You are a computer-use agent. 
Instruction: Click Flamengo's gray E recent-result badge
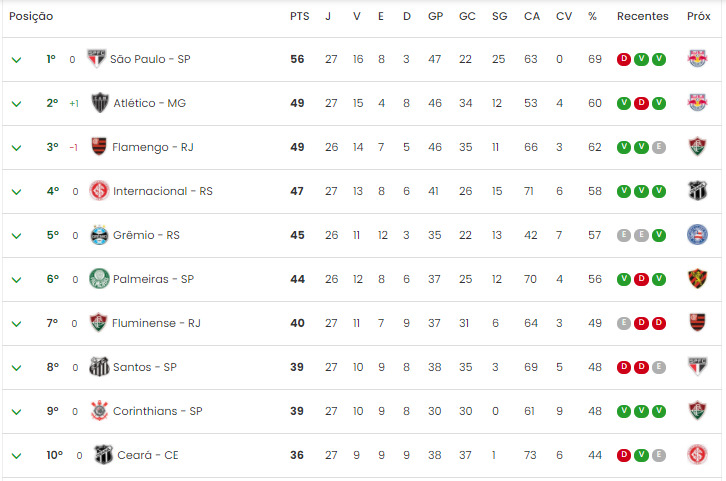[658, 147]
